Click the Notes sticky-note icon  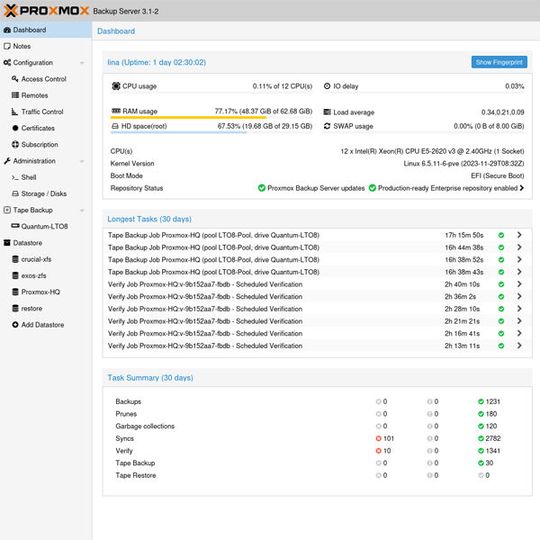(x=7, y=46)
